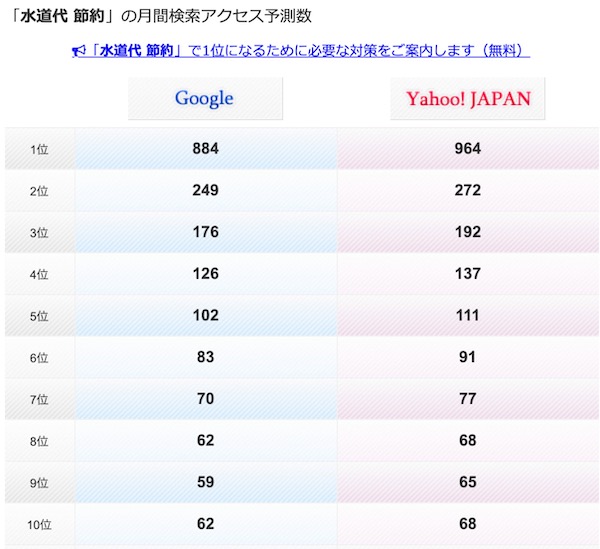Select the 1位 rank row label
This screenshot has height=549, width=600.
39,149
